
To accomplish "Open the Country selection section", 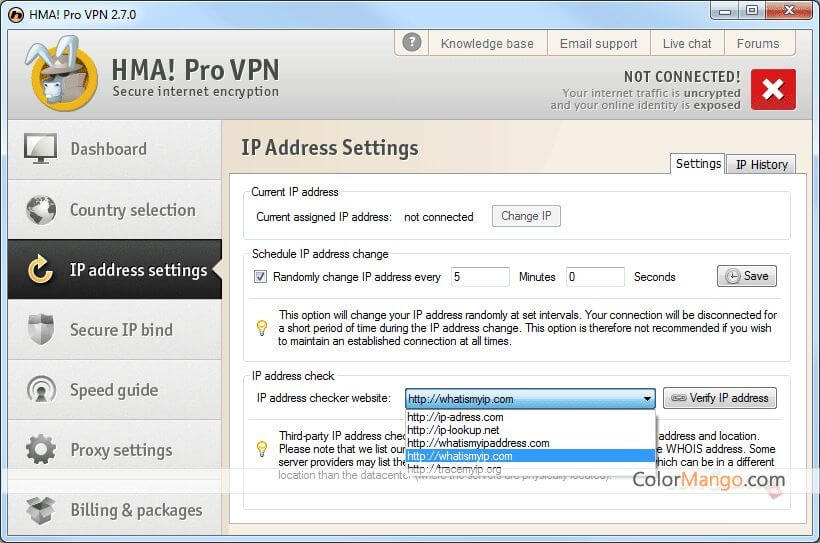I will 115,210.
